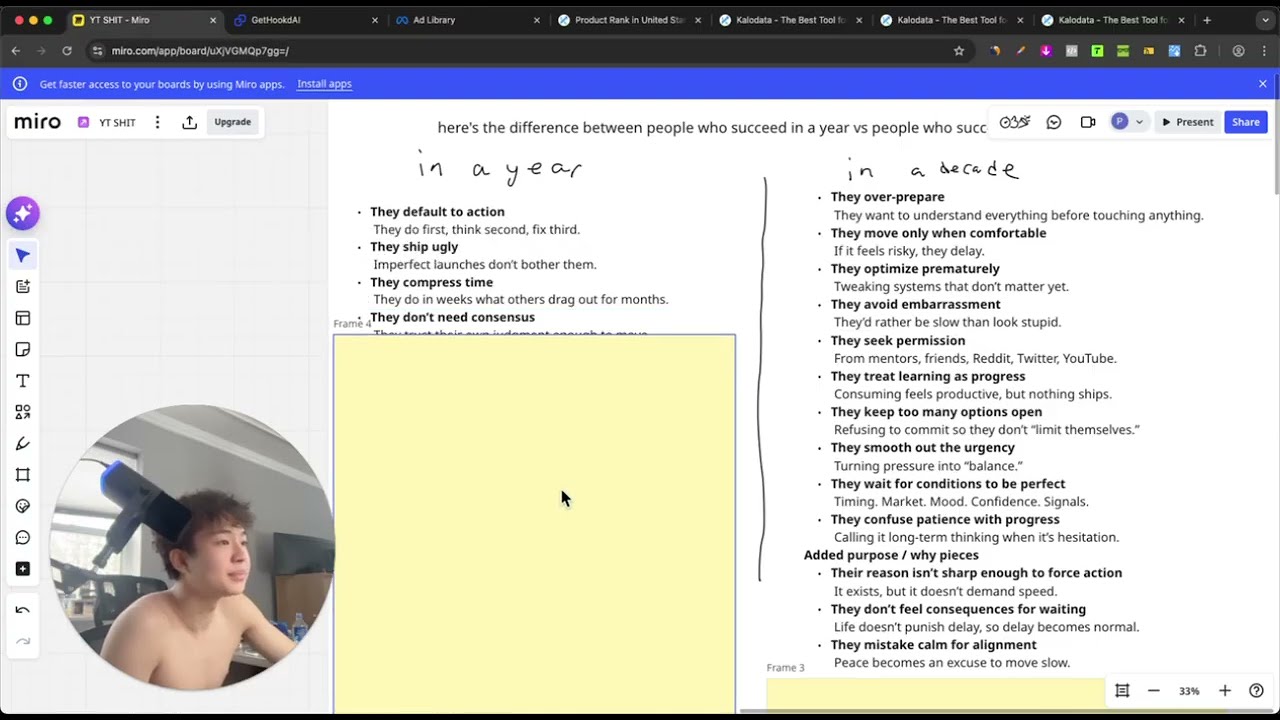Select the pen drawing tool
Image resolution: width=1280 pixels, height=720 pixels.
(x=22, y=443)
